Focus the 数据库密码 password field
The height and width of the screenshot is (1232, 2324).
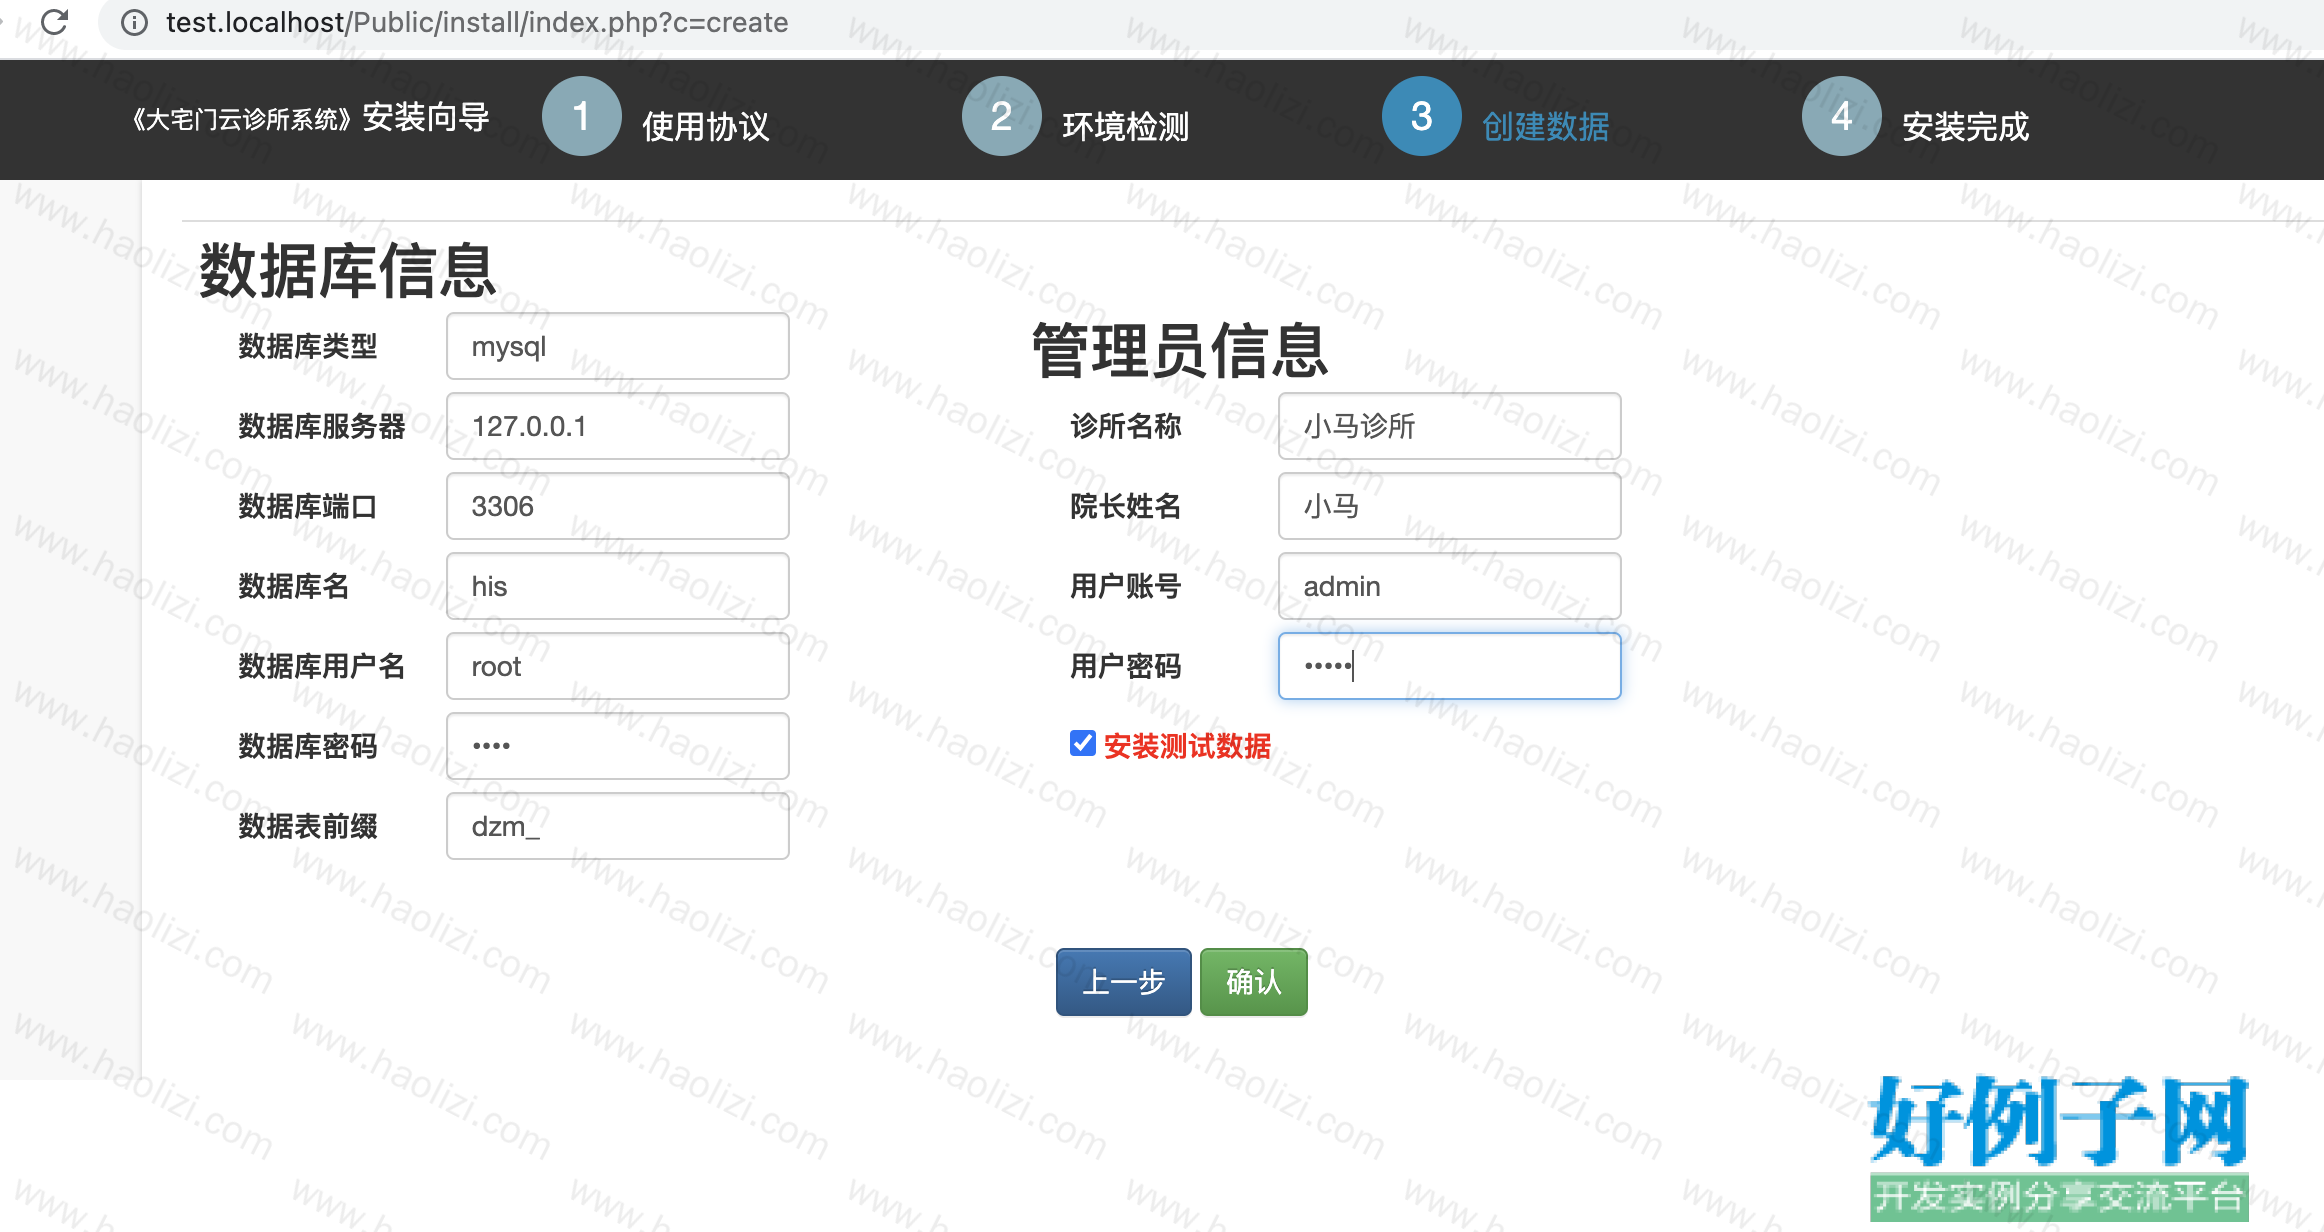(618, 746)
